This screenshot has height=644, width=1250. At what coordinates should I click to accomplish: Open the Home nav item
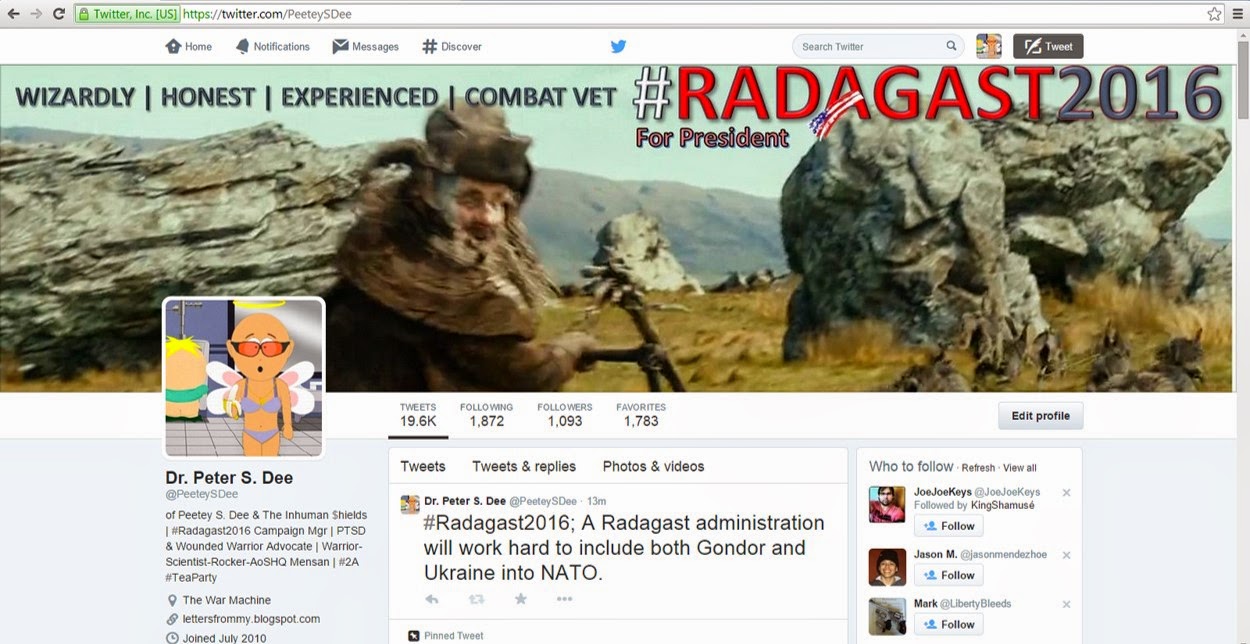coord(189,46)
